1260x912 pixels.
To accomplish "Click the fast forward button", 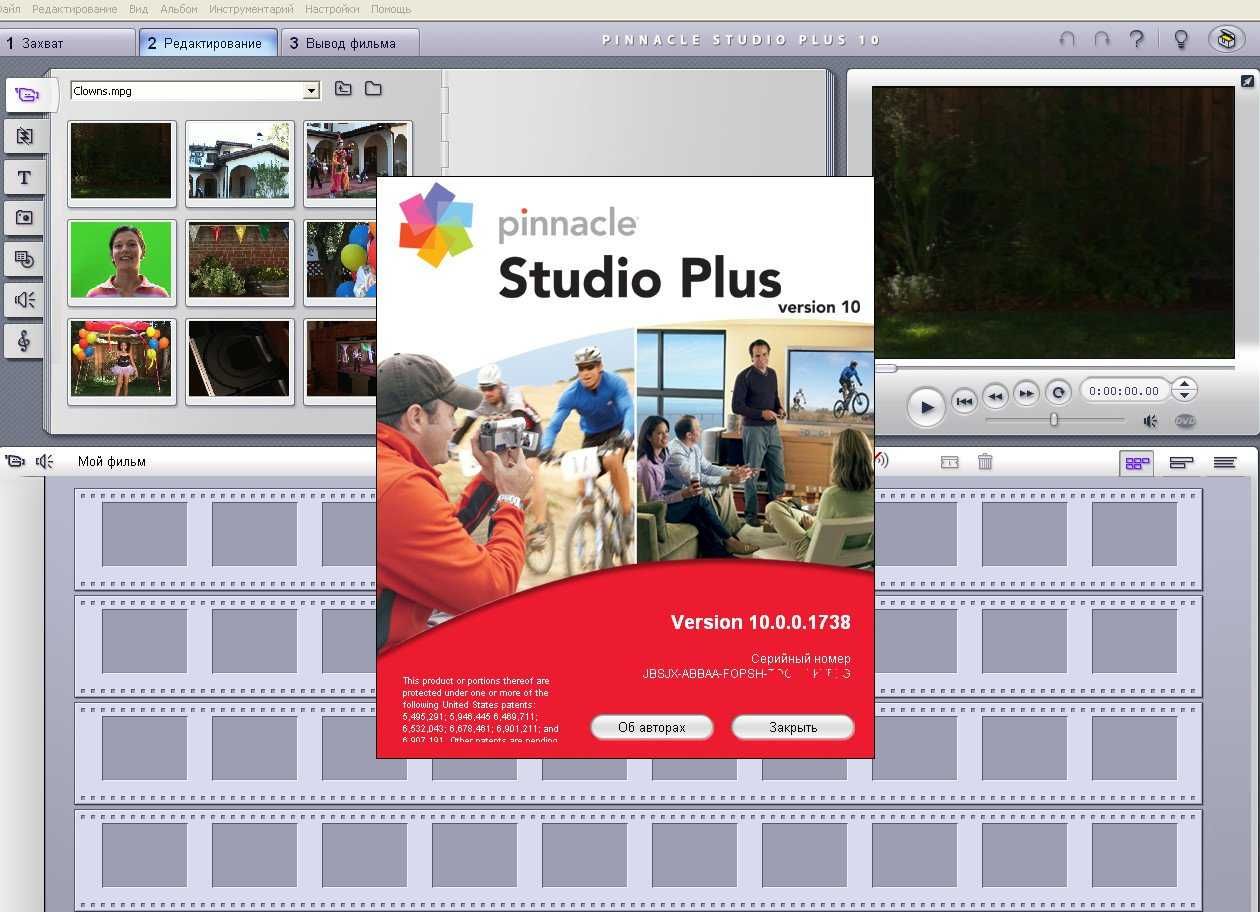I will (x=1026, y=393).
